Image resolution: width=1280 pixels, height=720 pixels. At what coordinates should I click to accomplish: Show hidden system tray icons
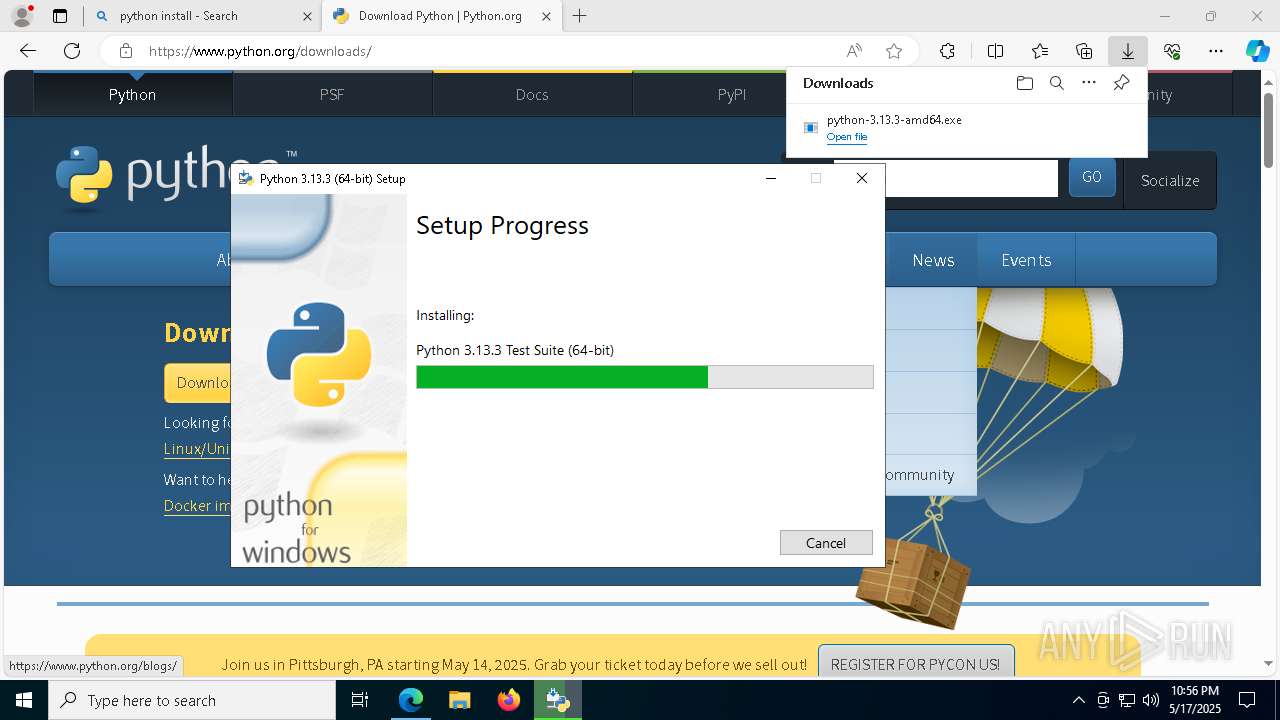(1078, 700)
